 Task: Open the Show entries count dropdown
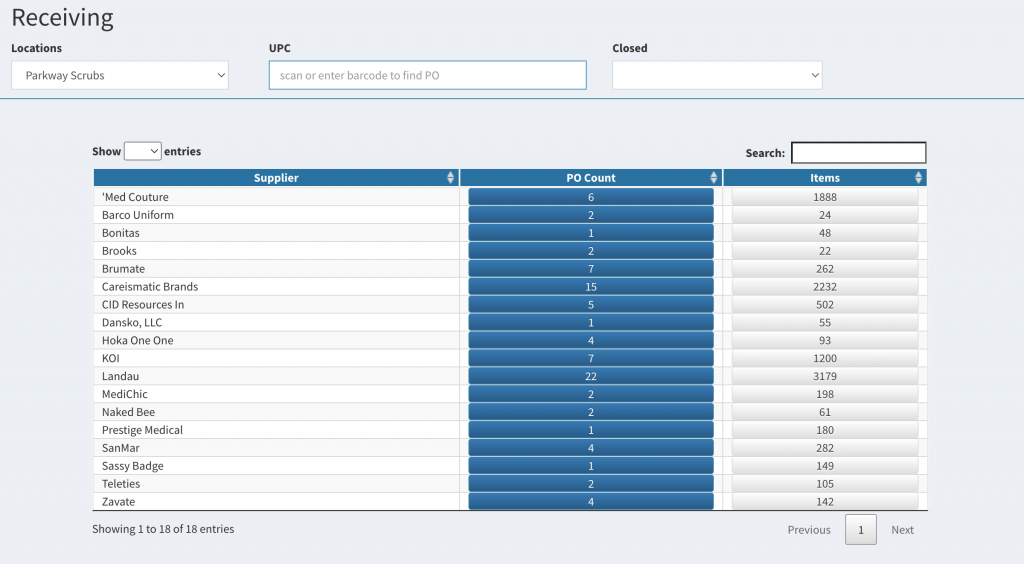pyautogui.click(x=142, y=151)
